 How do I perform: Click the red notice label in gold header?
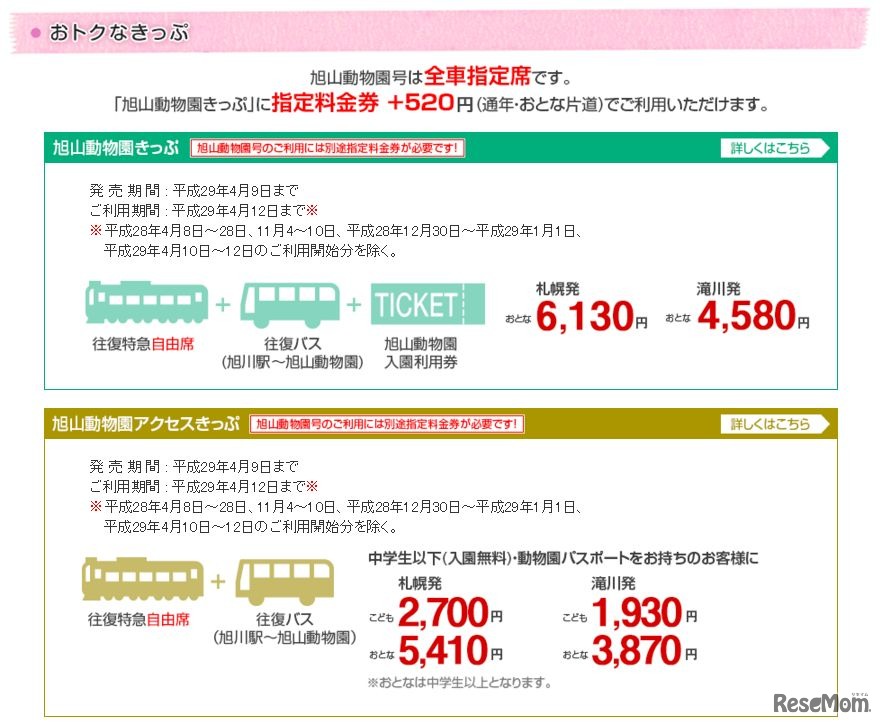pyautogui.click(x=387, y=424)
